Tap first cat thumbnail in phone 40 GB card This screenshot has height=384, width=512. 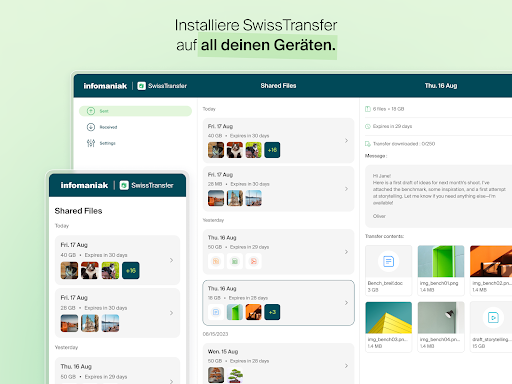point(69,271)
